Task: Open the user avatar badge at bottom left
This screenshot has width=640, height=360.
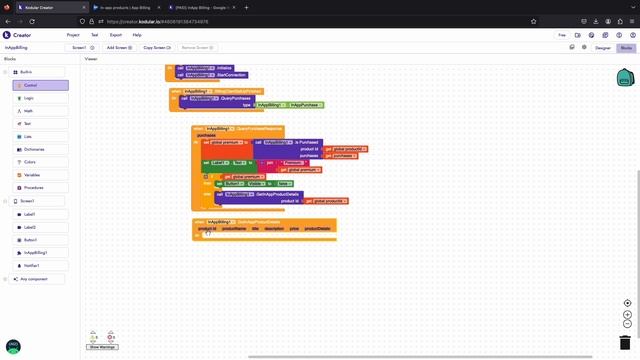Action: (x=13, y=347)
